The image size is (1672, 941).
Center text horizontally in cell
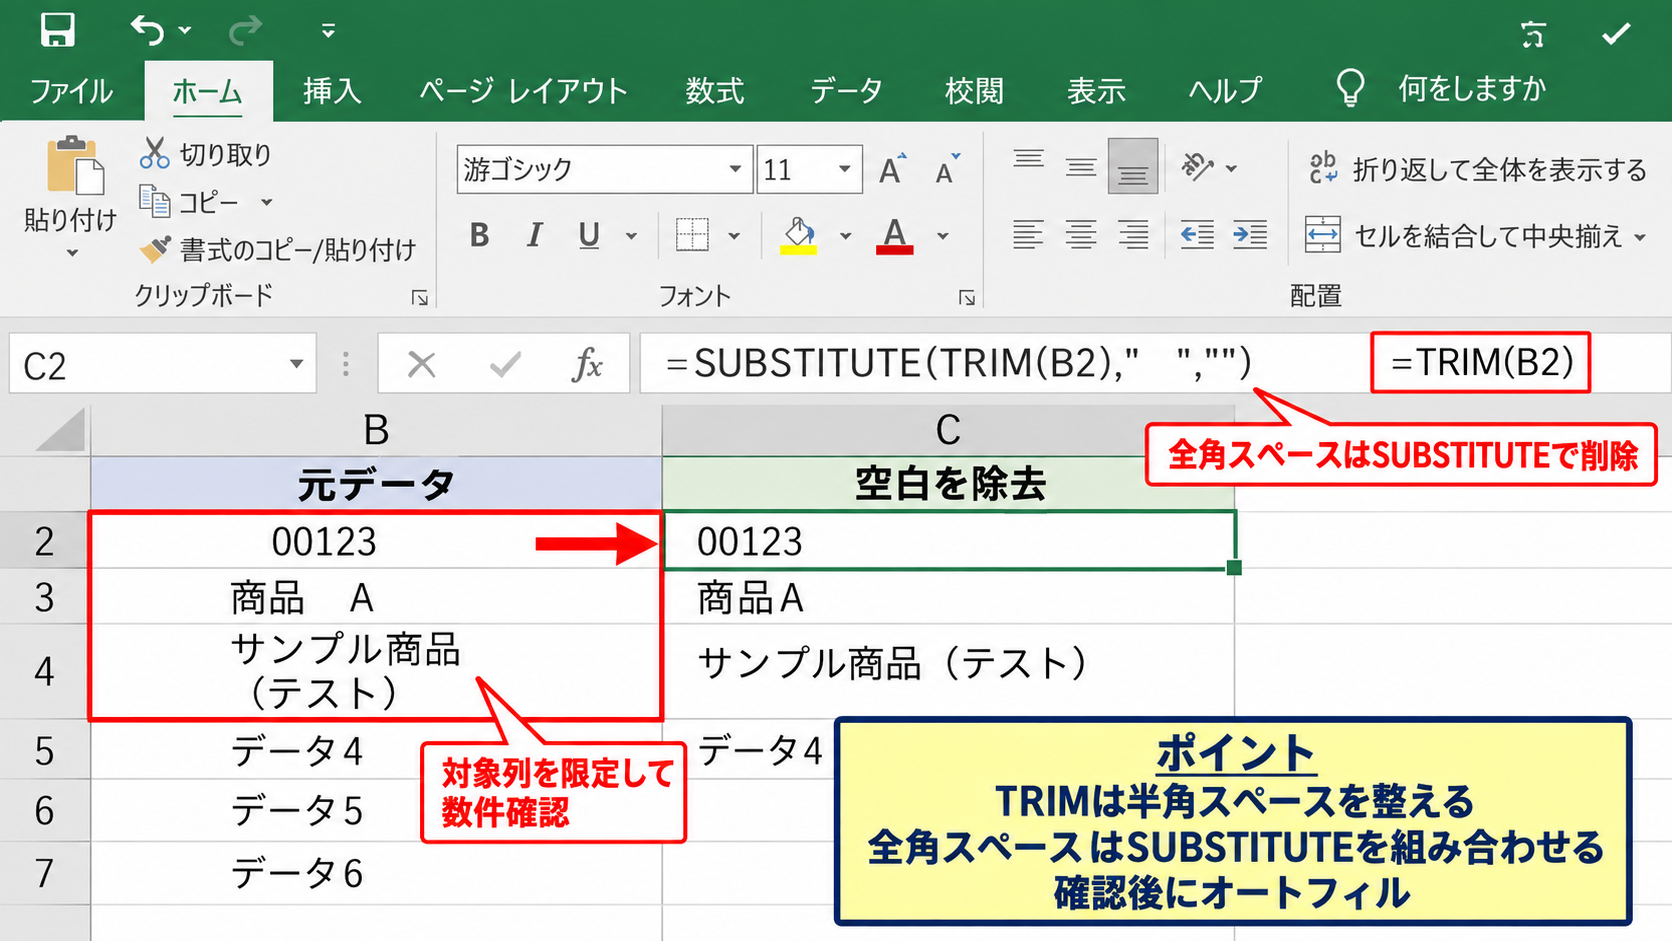click(x=1080, y=236)
